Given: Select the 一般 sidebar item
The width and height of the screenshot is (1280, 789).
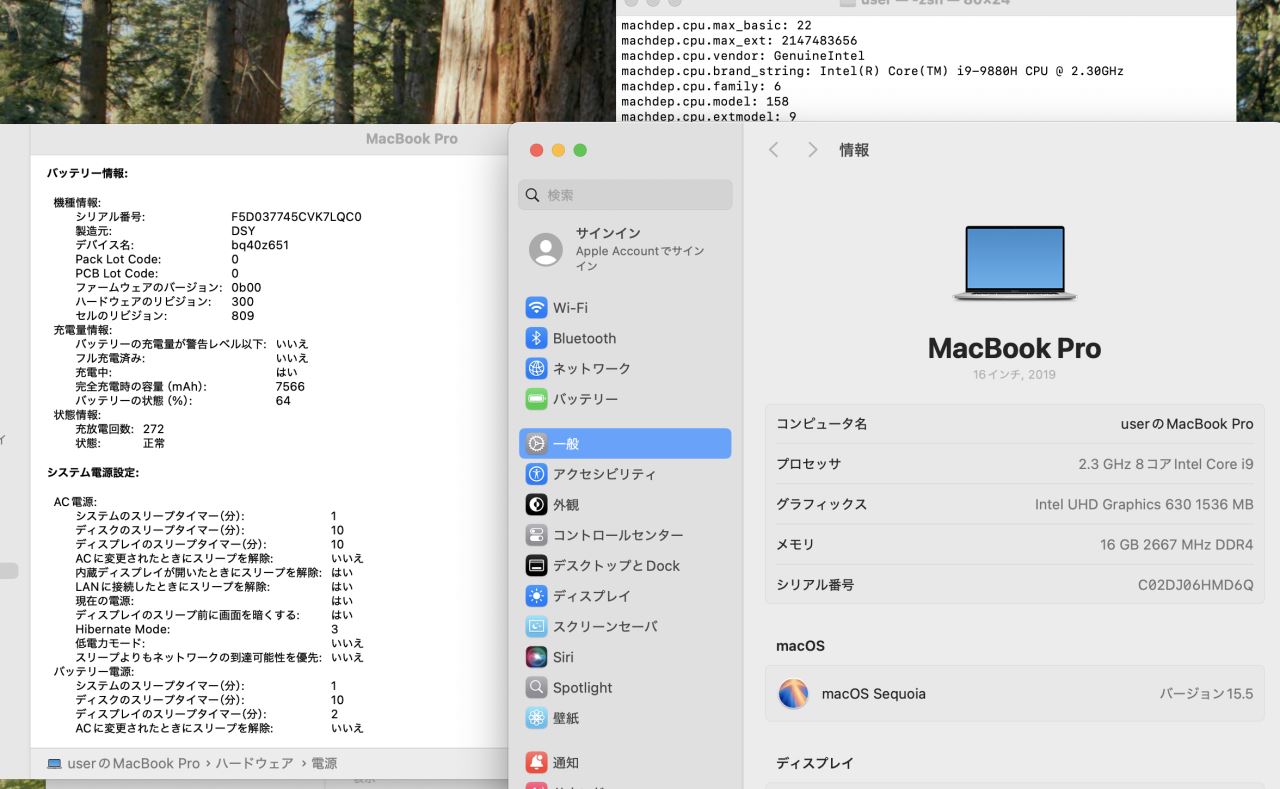Looking at the screenshot, I should pos(625,443).
